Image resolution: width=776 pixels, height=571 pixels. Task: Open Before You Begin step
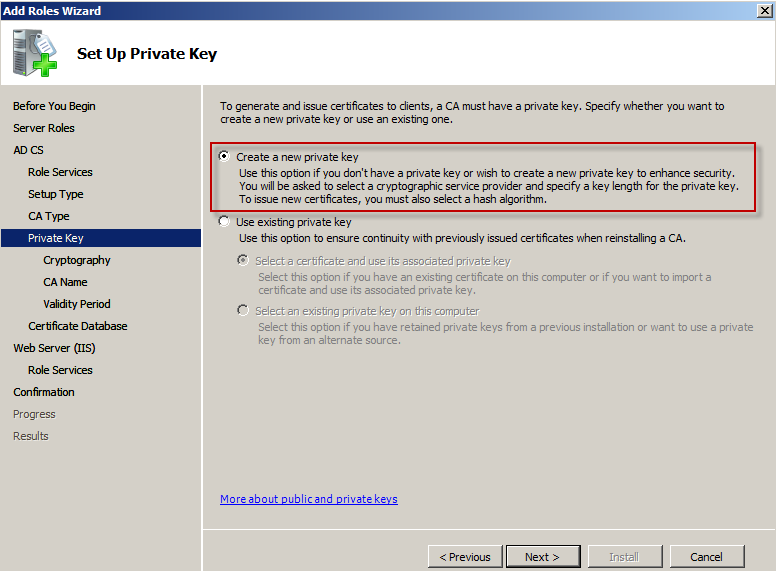coord(54,106)
